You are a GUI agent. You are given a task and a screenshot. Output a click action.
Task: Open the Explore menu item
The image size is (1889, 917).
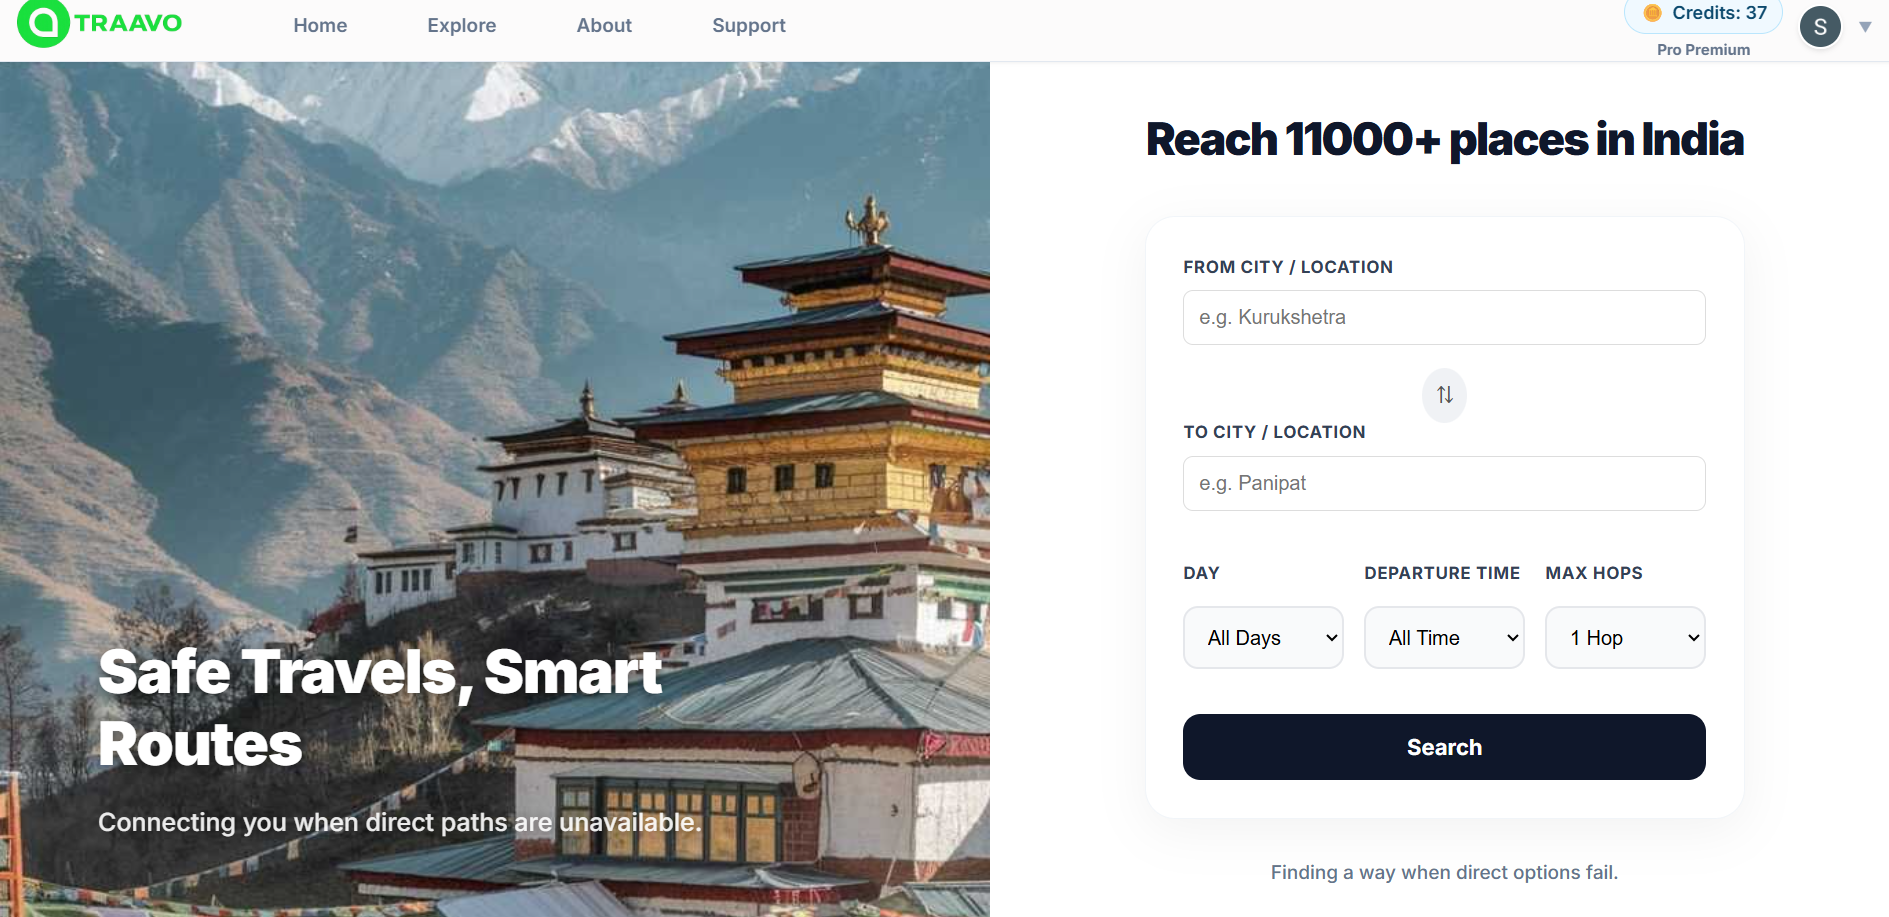[x=462, y=26]
